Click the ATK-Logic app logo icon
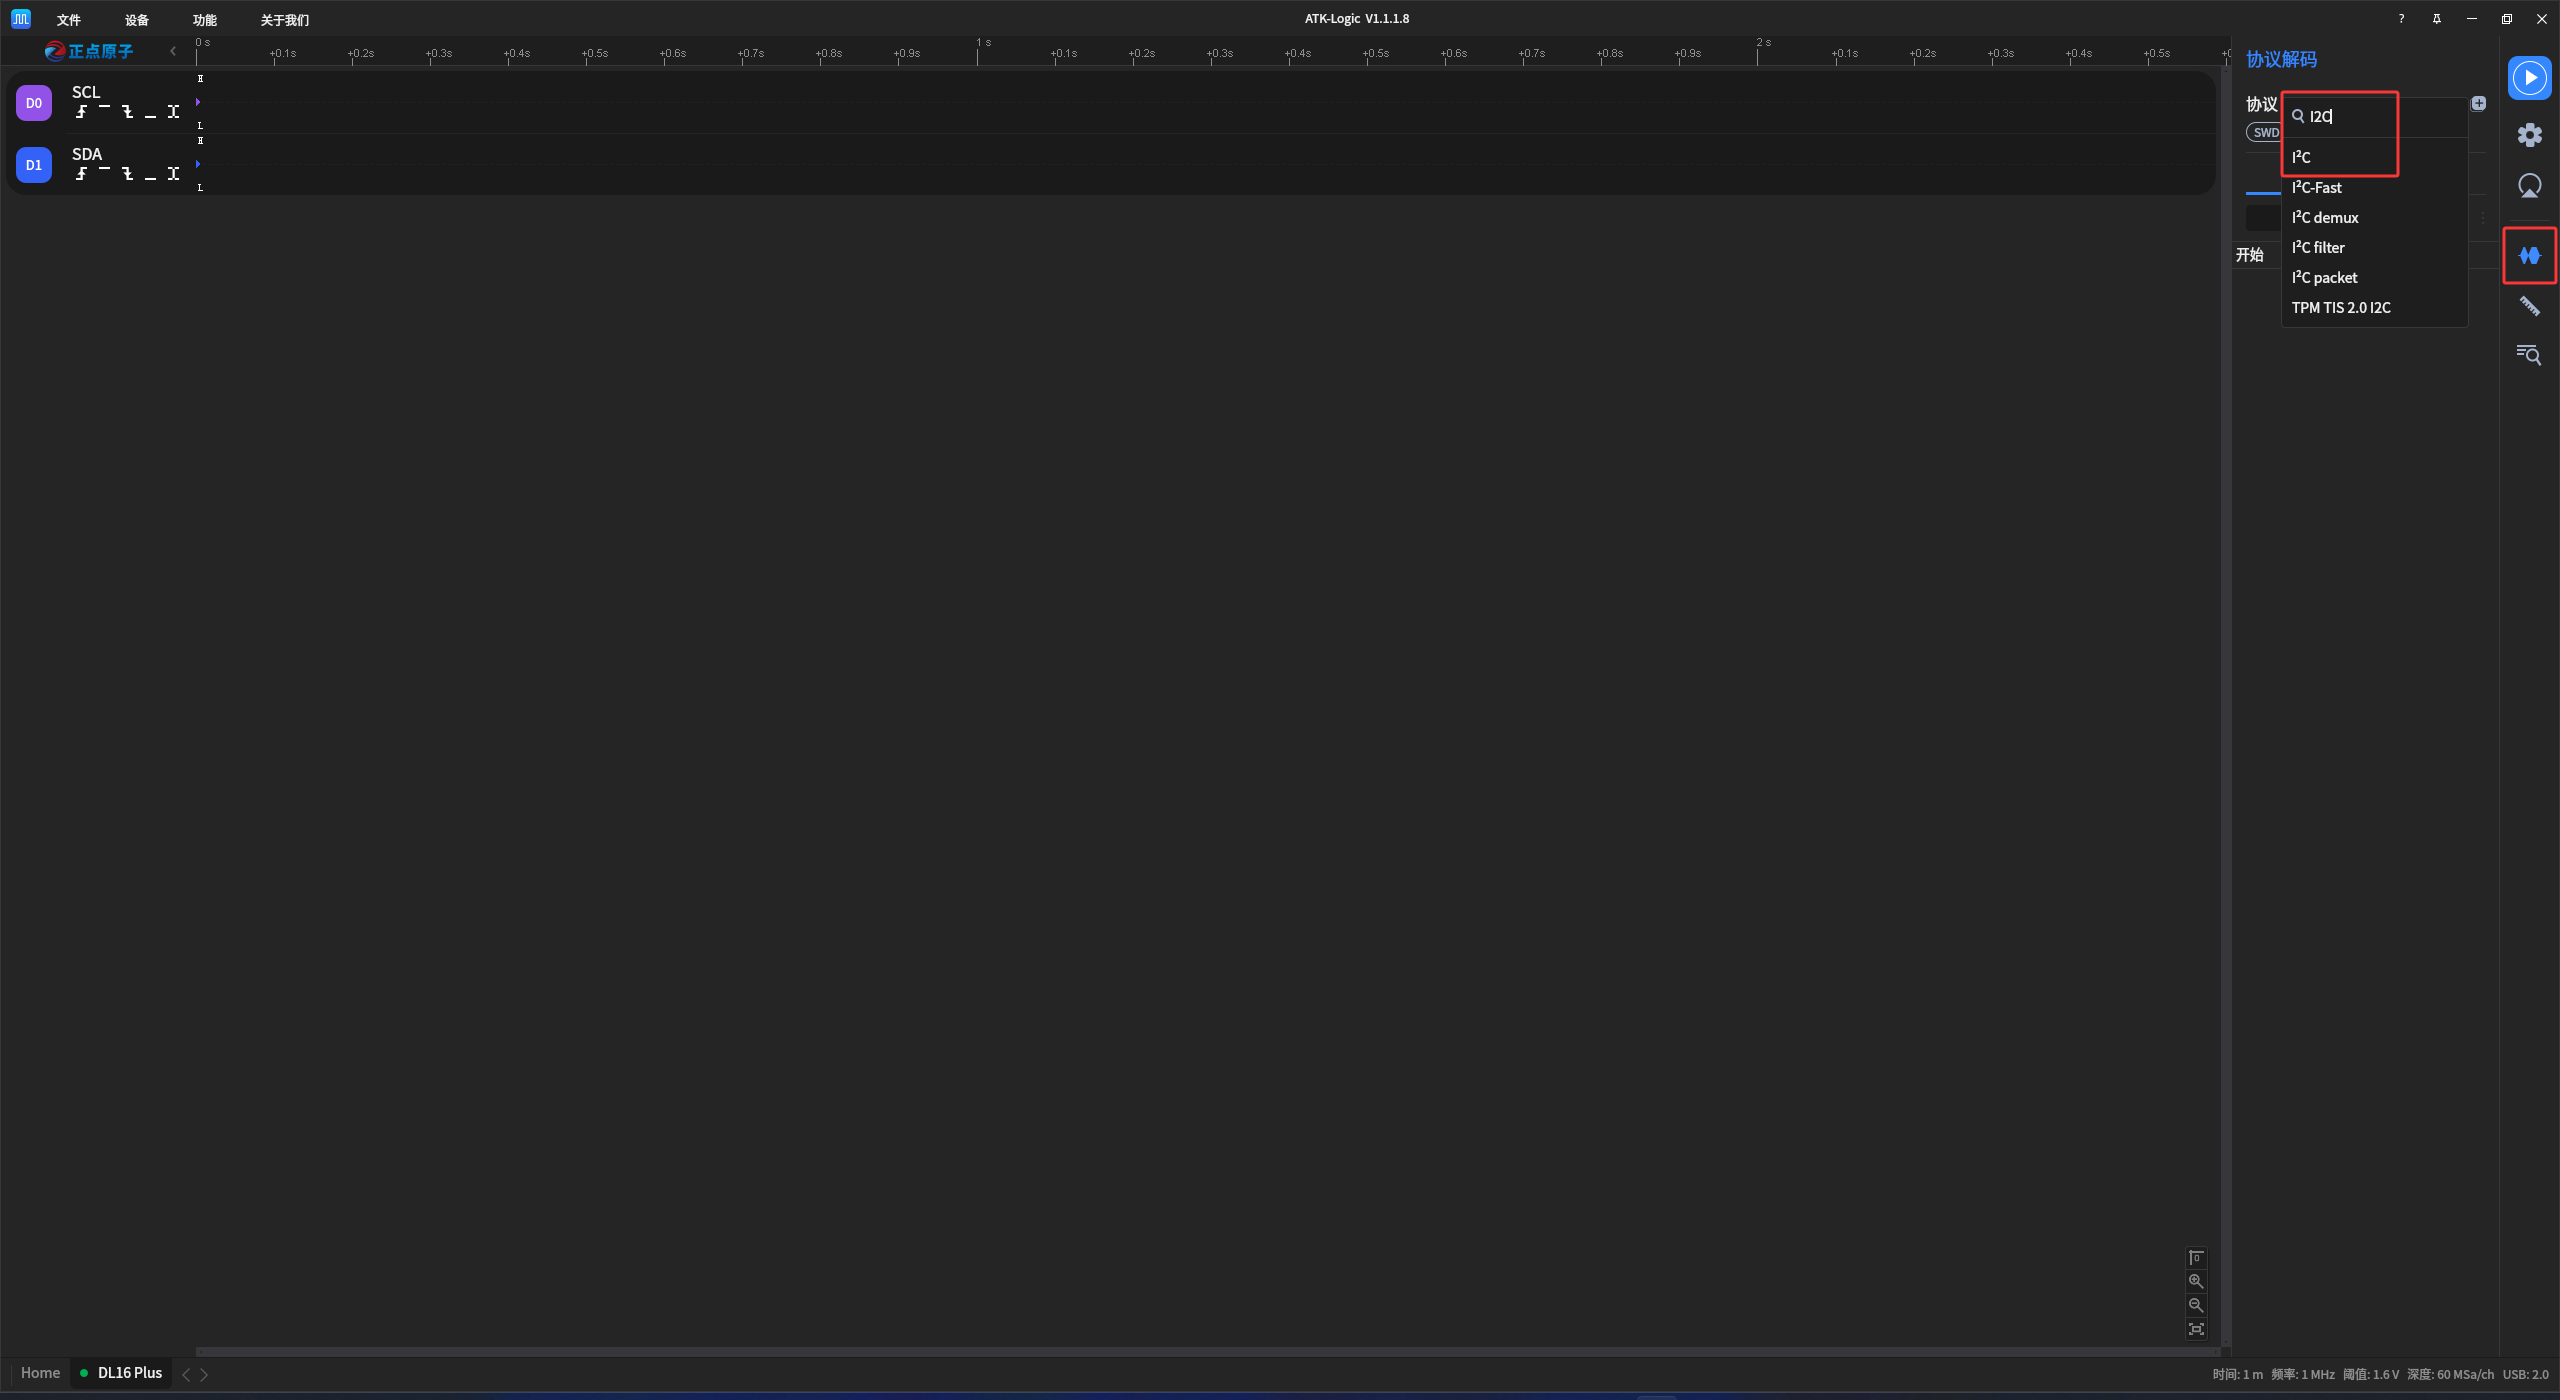Viewport: 2560px width, 1400px height. [21, 19]
